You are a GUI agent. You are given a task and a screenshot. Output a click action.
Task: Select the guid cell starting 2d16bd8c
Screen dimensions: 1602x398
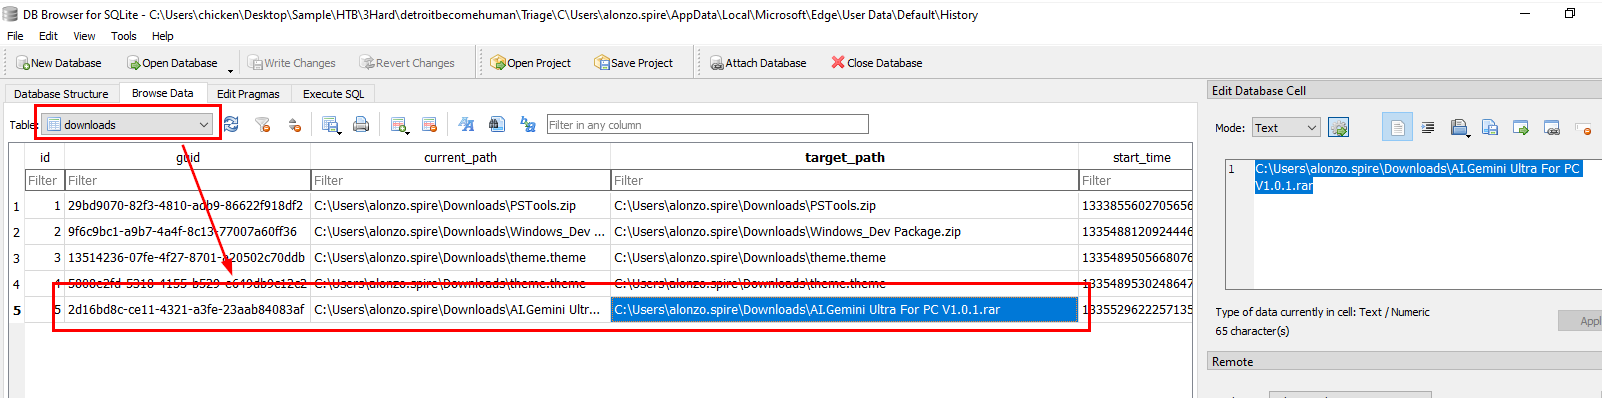pyautogui.click(x=188, y=310)
